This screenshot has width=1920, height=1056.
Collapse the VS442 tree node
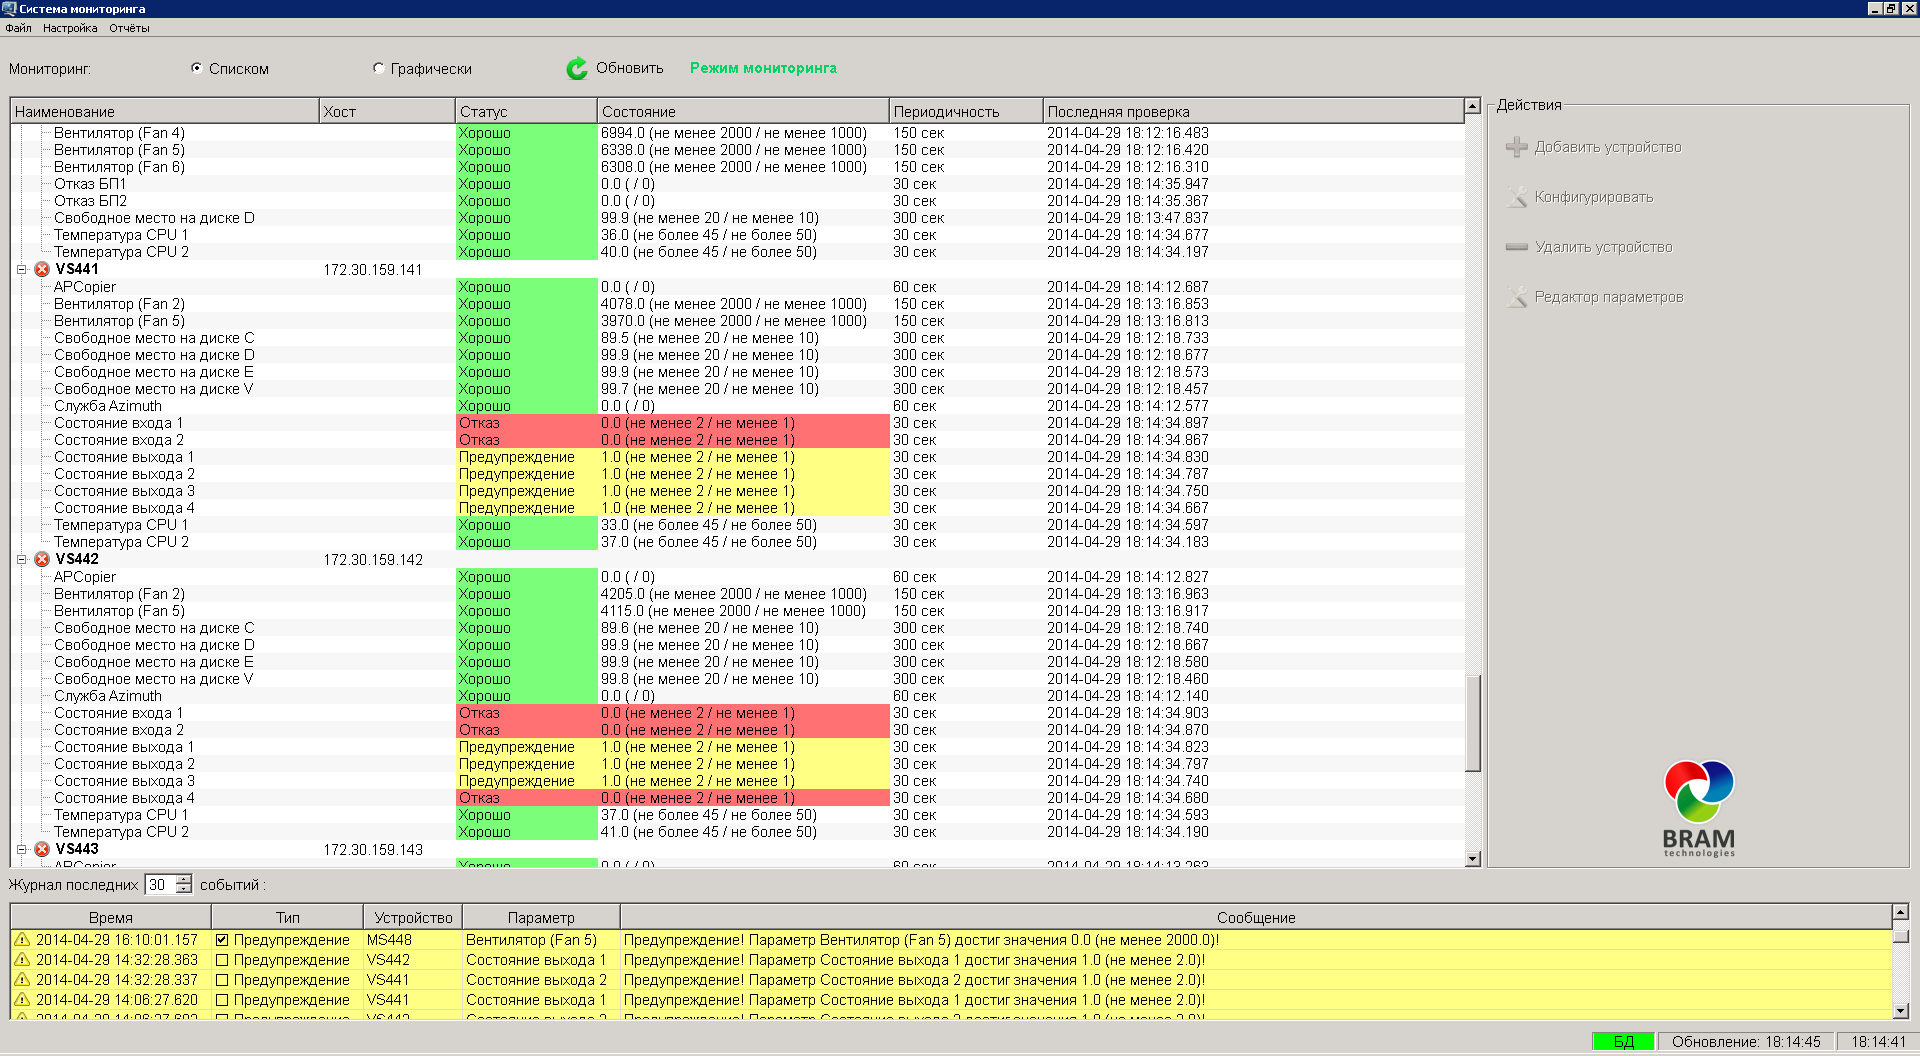(x=21, y=559)
